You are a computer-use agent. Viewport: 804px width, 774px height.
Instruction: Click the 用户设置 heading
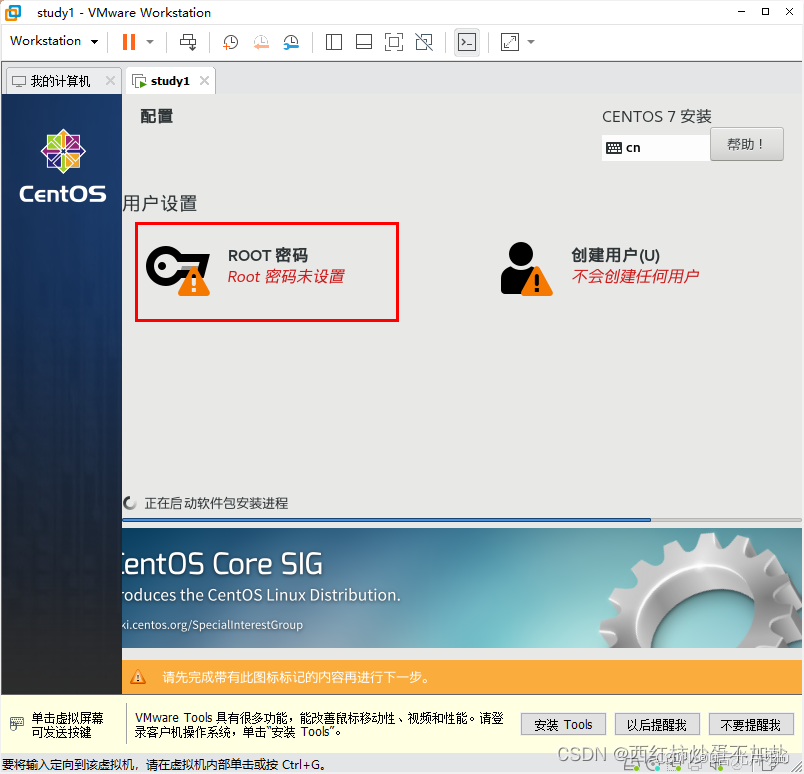click(160, 204)
